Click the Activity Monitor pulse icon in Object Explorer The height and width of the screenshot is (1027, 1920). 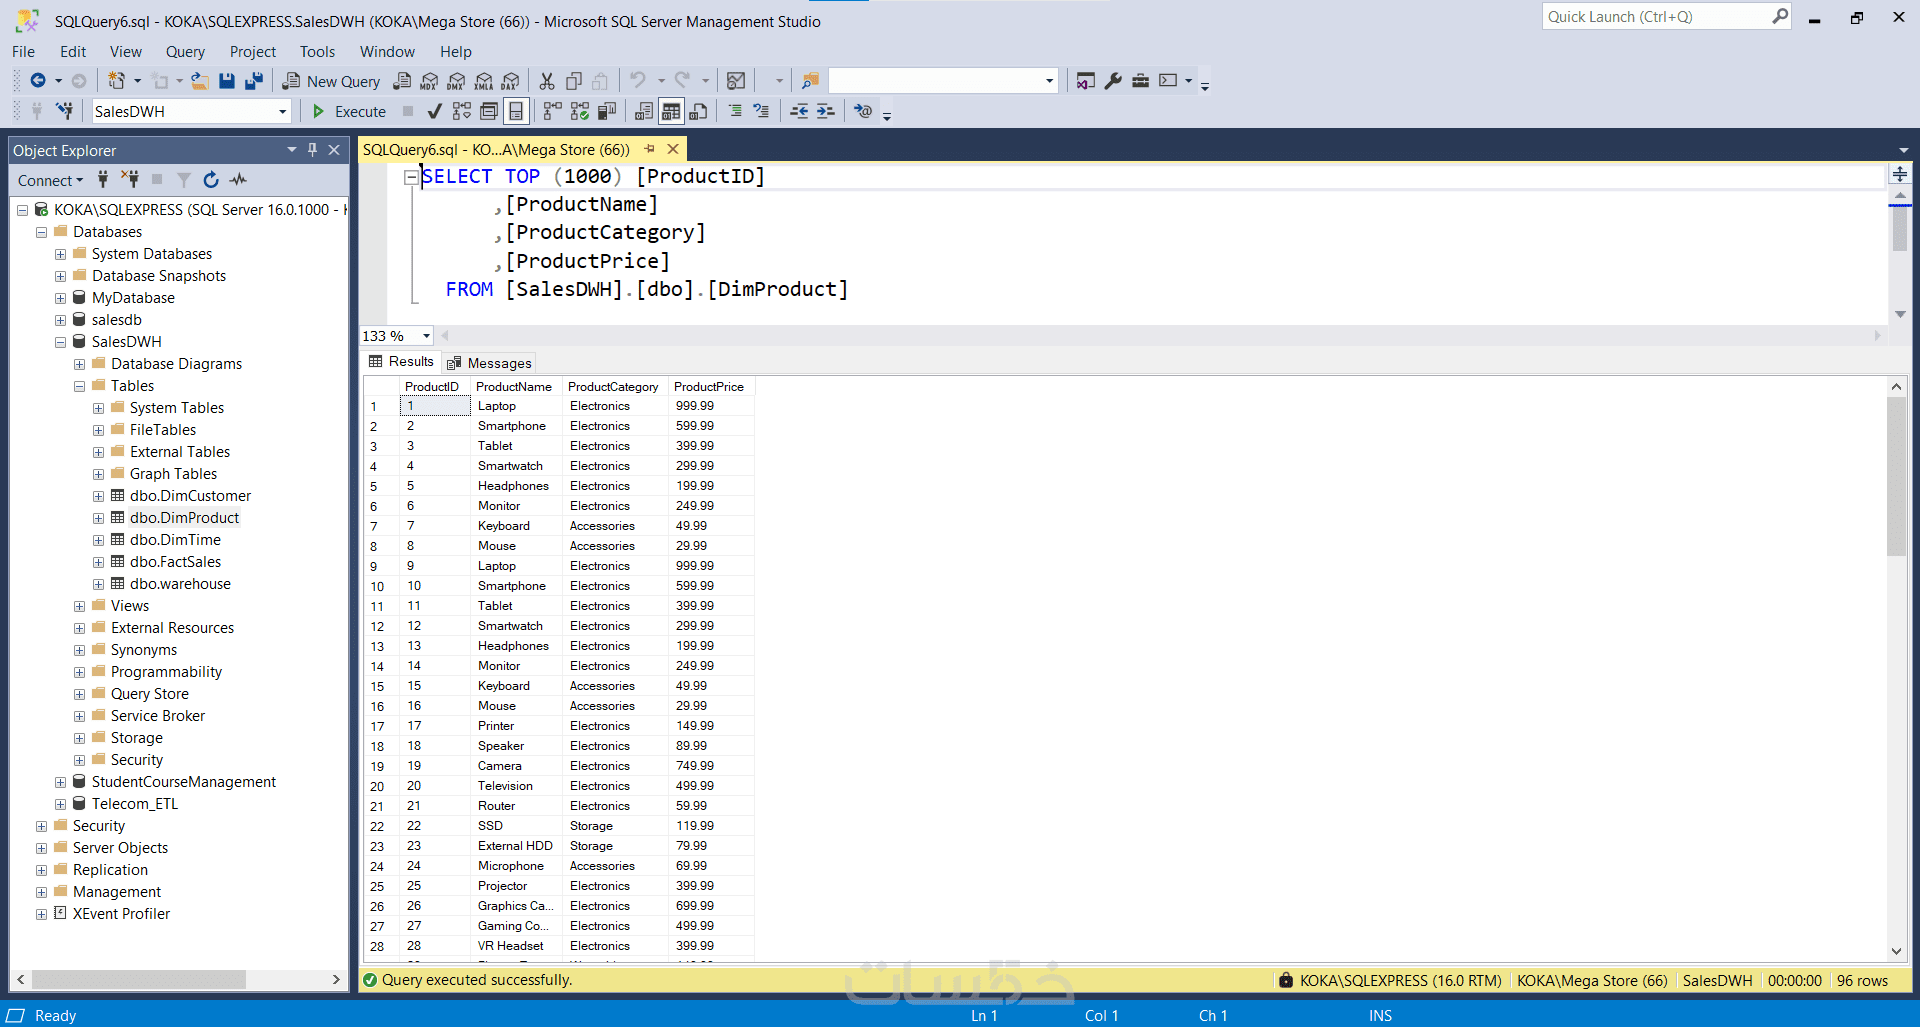238,180
